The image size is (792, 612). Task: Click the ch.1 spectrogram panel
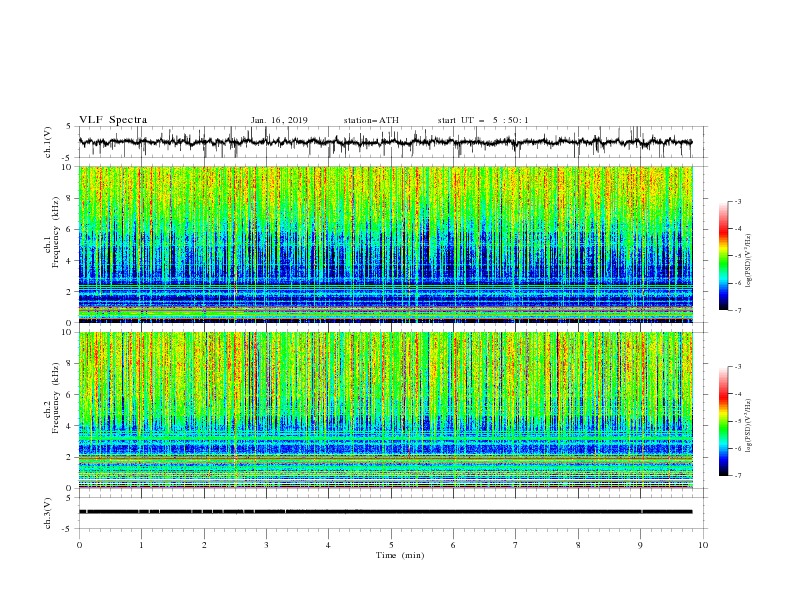click(386, 244)
